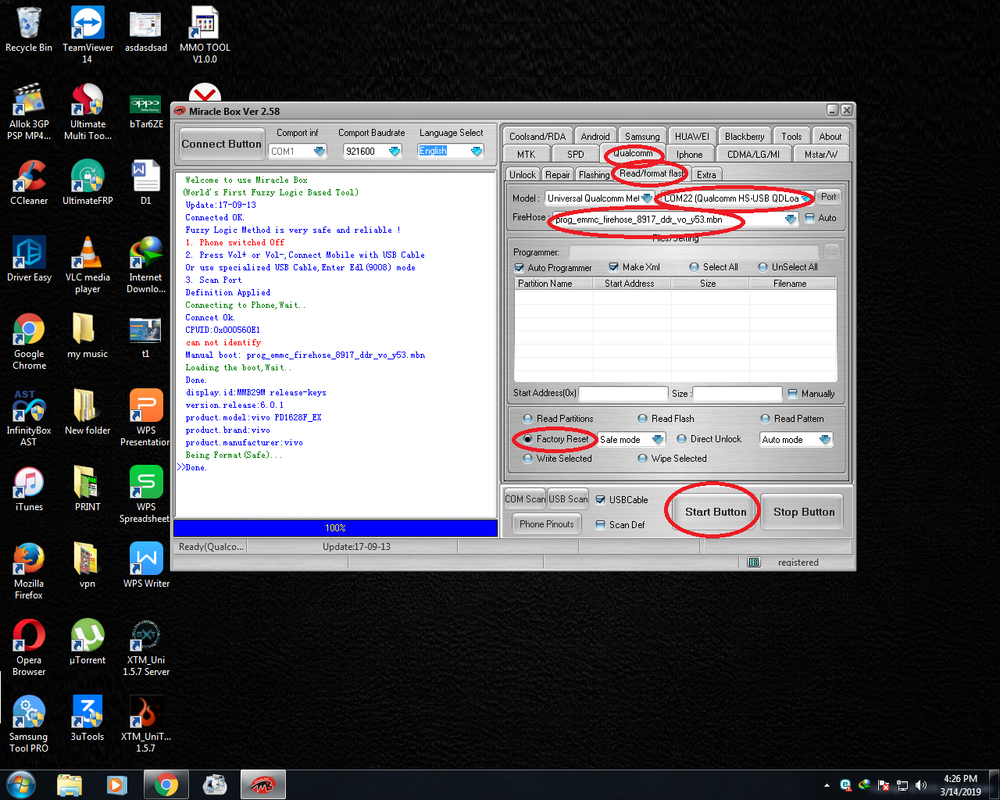Click the Start Button

(715, 512)
